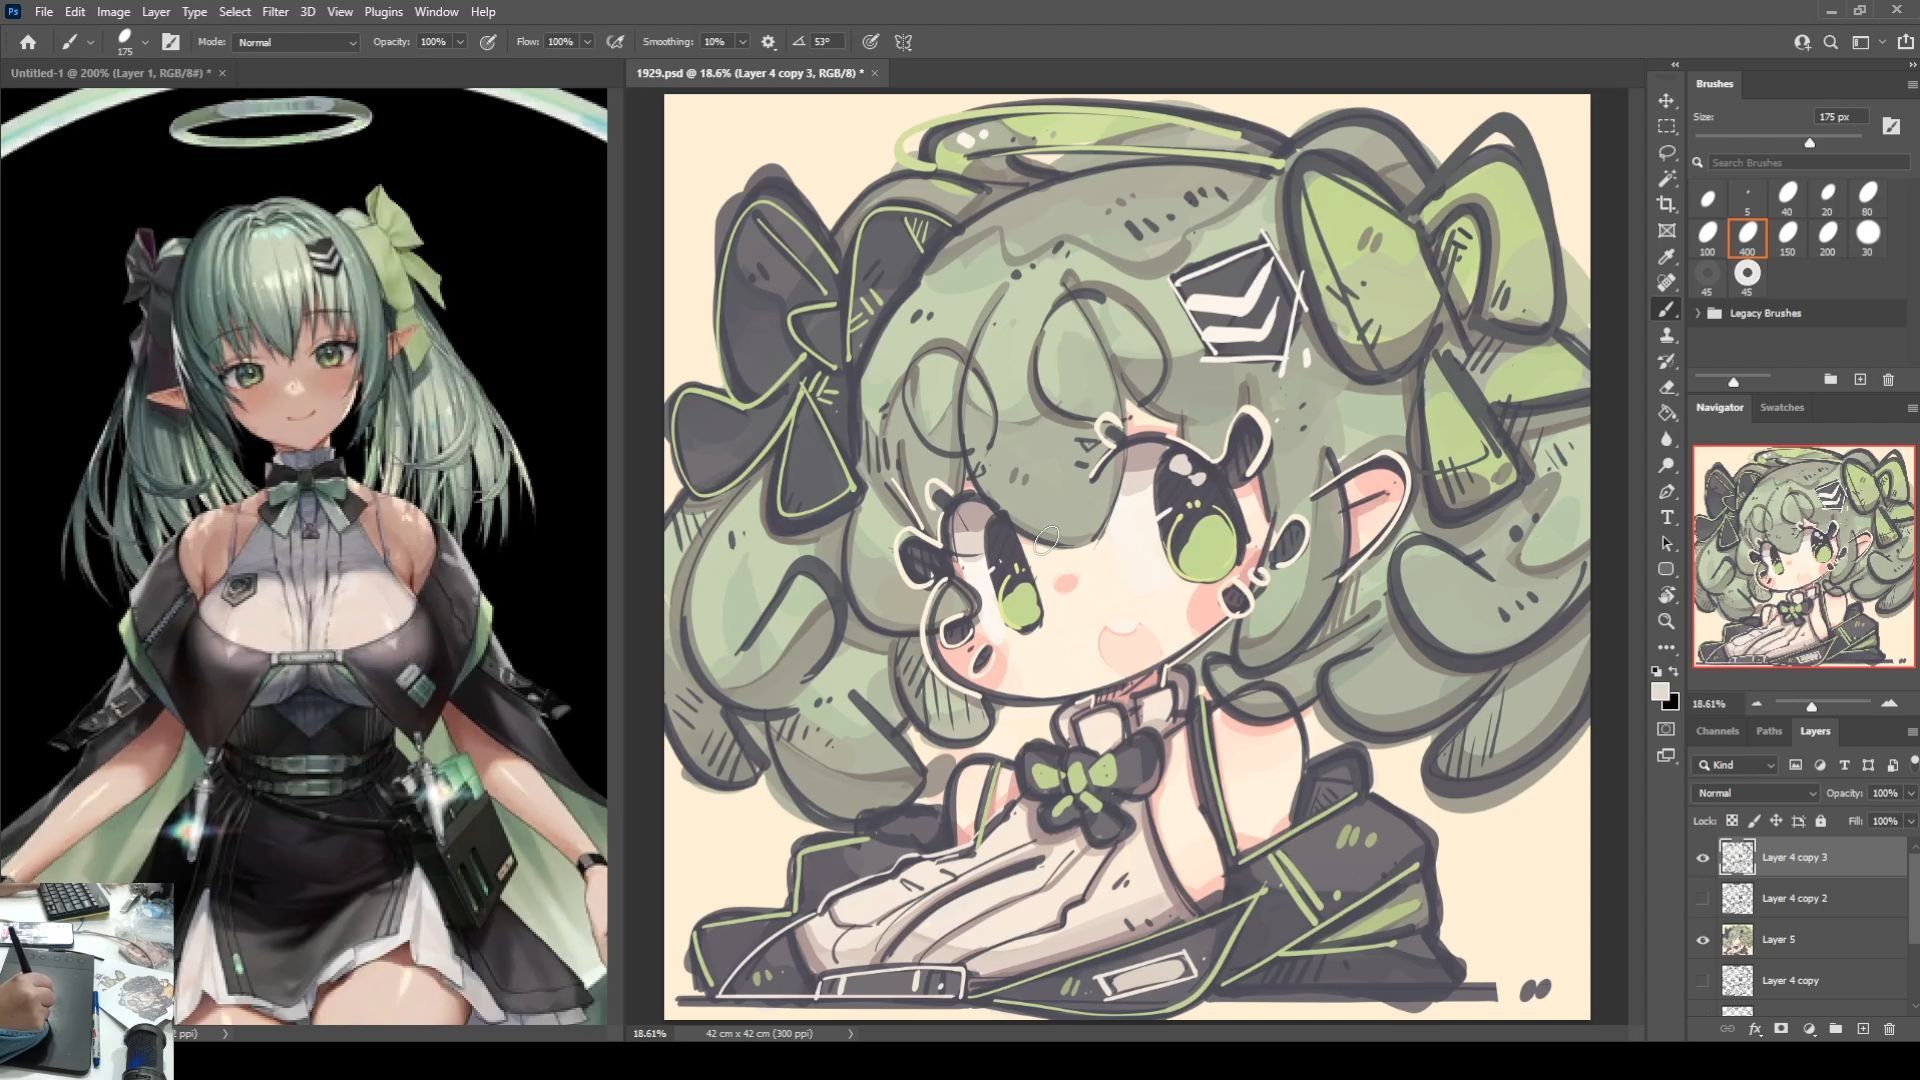Select the Spot Healing Brush tool
Screen dimensions: 1920x1080
pyautogui.click(x=1666, y=283)
